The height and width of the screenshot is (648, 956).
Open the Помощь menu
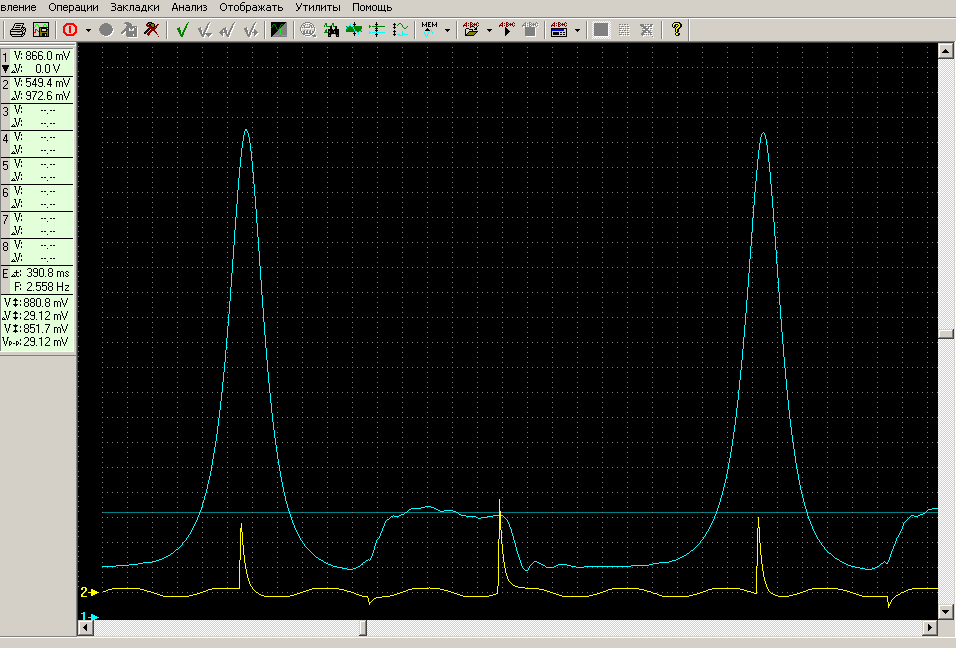point(372,7)
